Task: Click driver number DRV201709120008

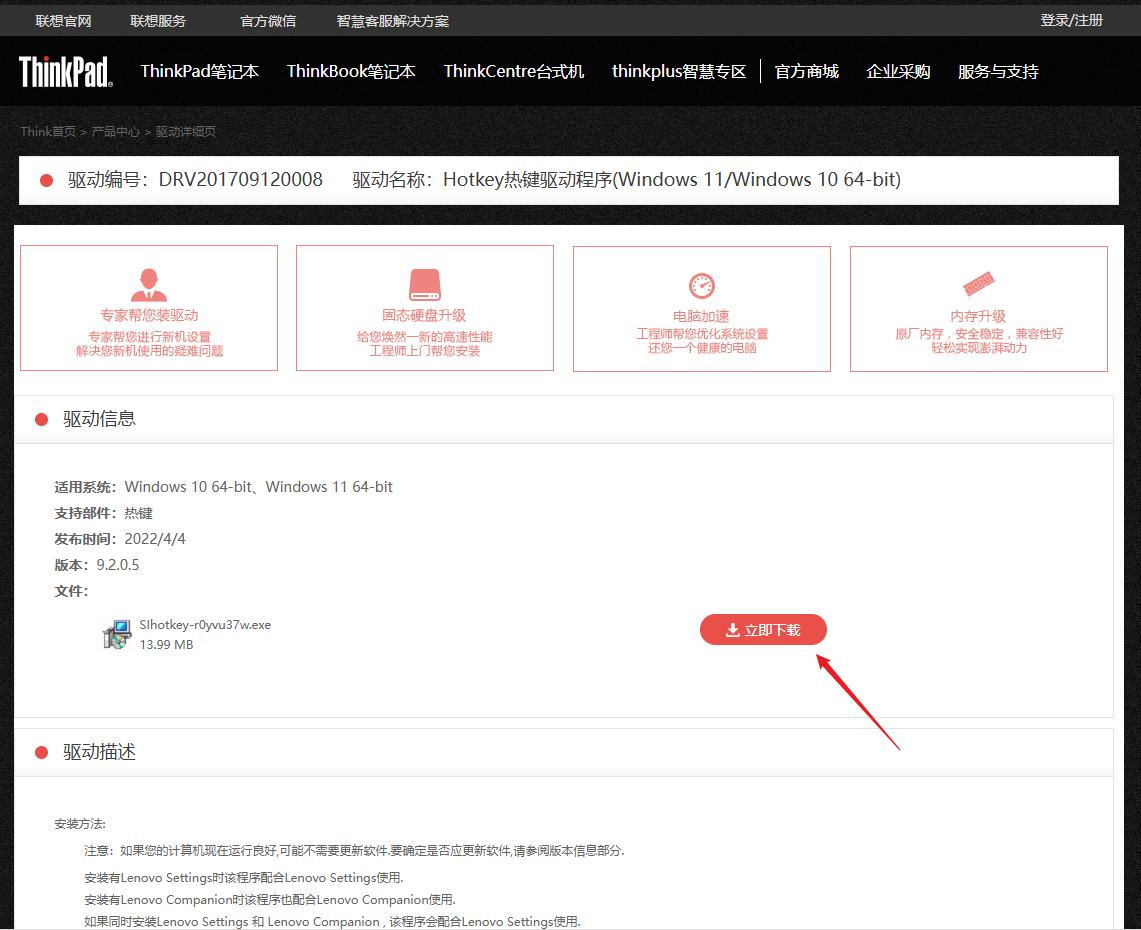Action: pos(241,180)
